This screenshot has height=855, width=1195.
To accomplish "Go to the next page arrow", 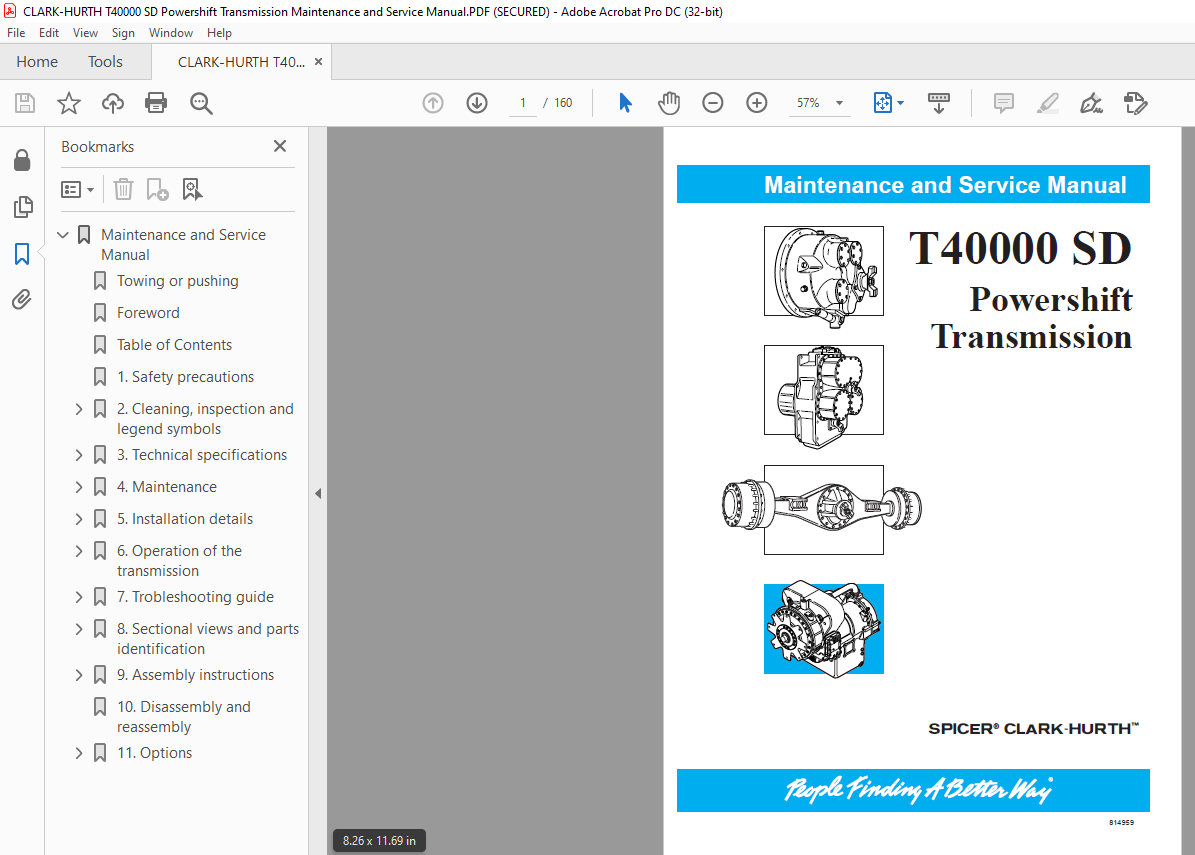I will click(x=477, y=103).
